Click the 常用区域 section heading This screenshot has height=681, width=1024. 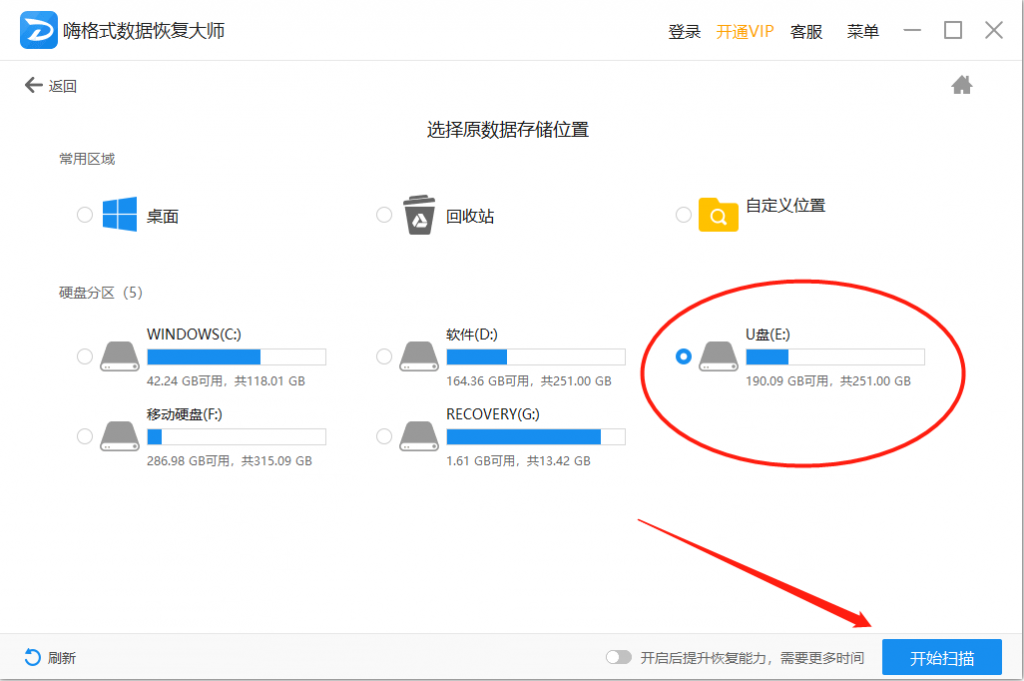(87, 159)
